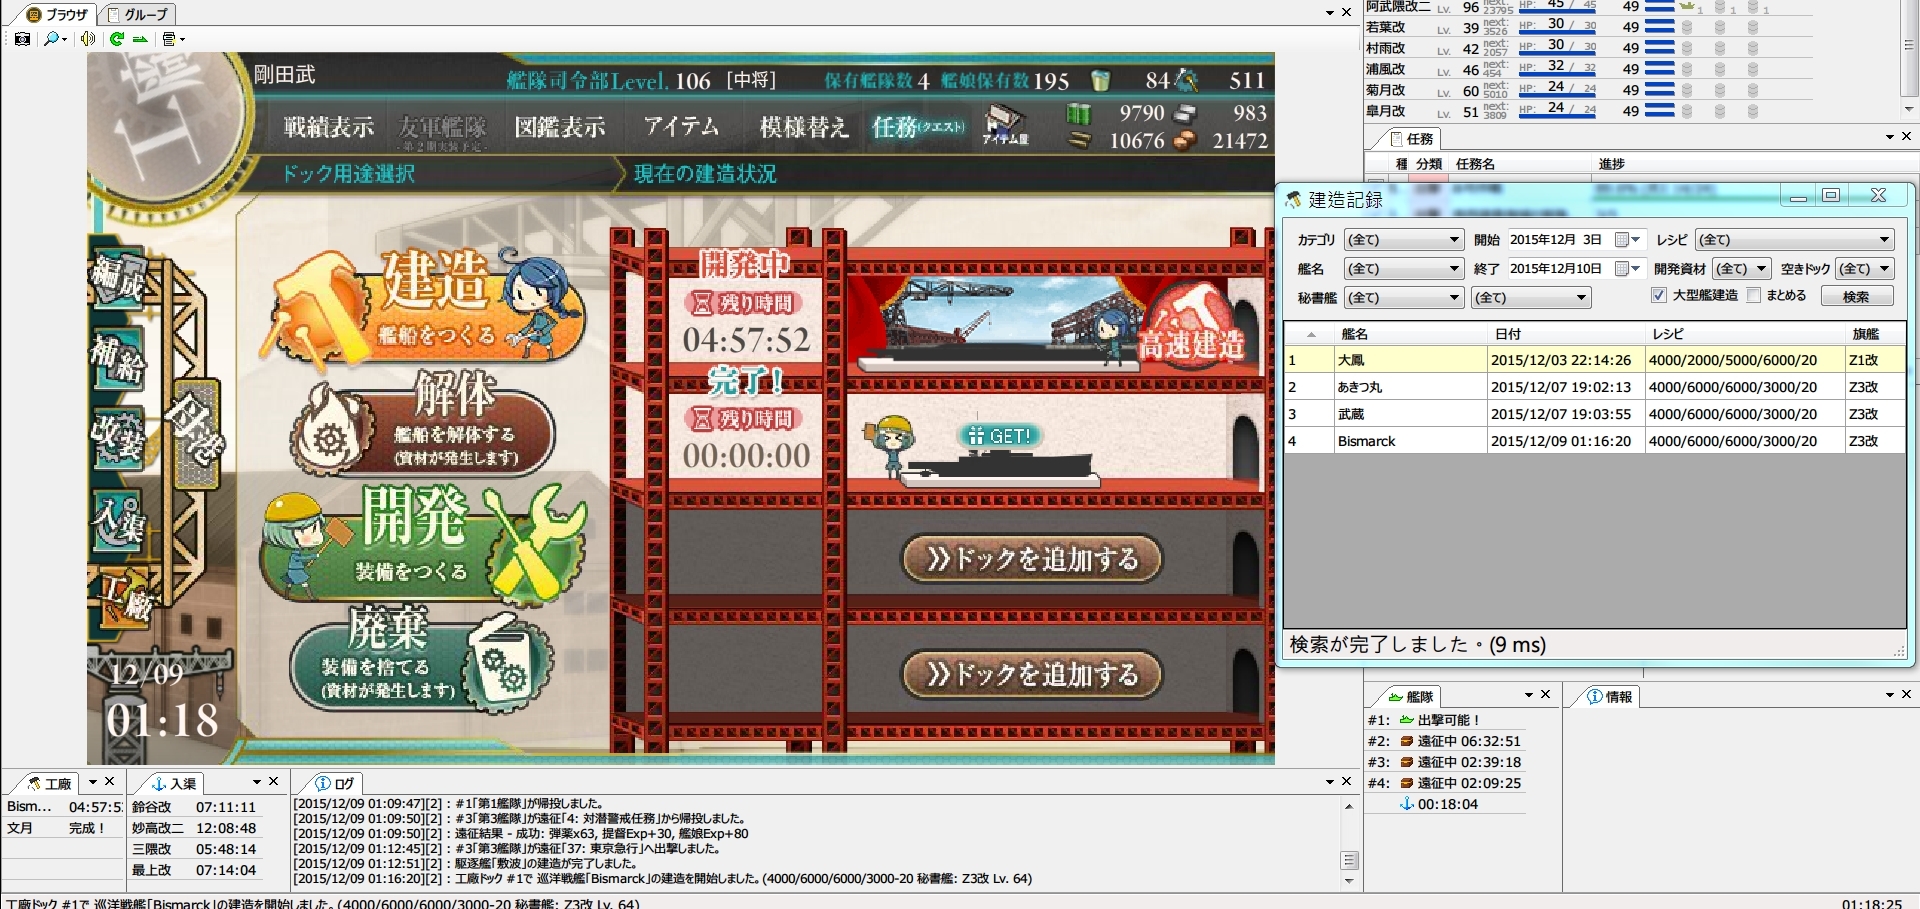This screenshot has width=1920, height=909.
Task: Click the 検索 search button
Action: pos(1857,297)
